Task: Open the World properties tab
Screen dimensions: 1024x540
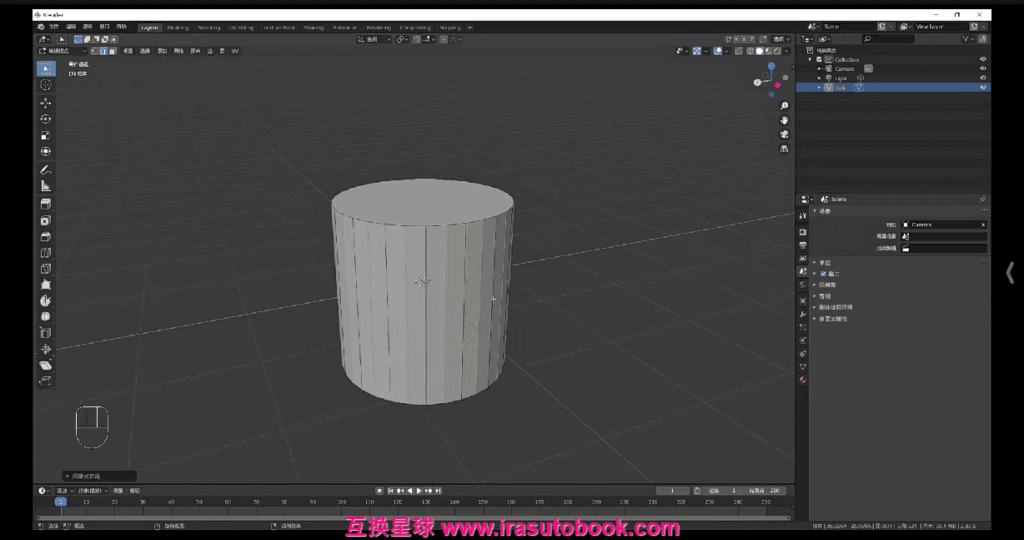Action: (803, 285)
